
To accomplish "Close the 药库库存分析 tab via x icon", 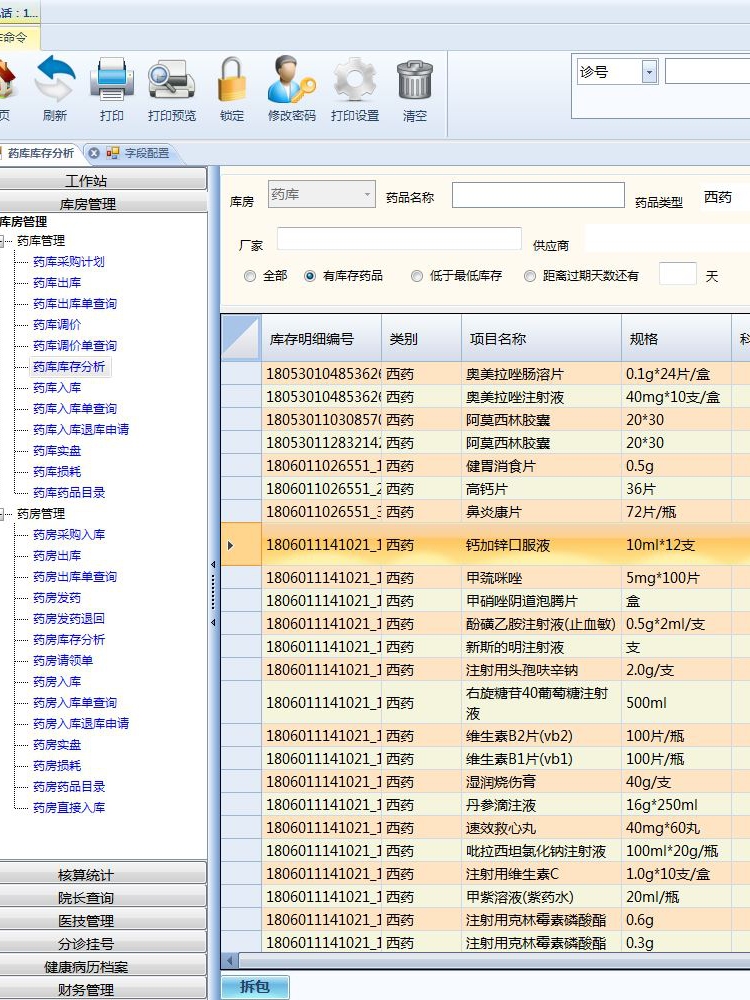I will [94, 153].
